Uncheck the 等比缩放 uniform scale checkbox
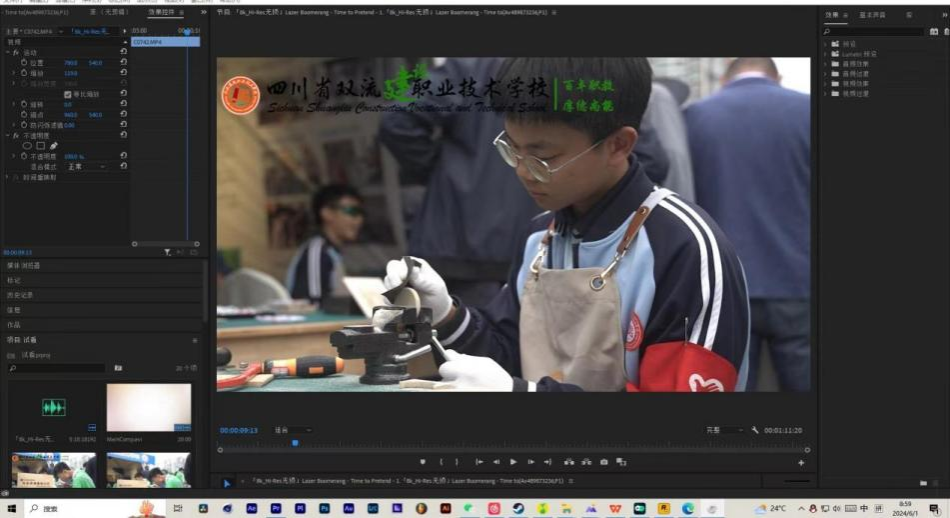This screenshot has height=518, width=950. coord(68,94)
